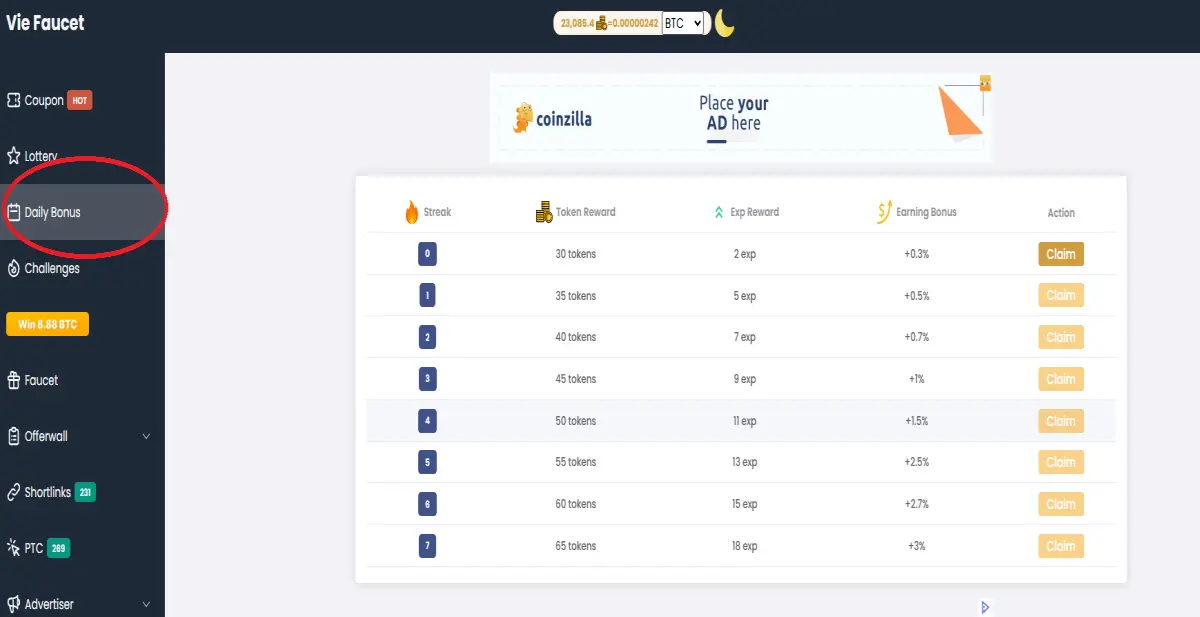The width and height of the screenshot is (1200, 617).
Task: Click the Coupon ticket icon in sidebar
Action: [x=14, y=100]
